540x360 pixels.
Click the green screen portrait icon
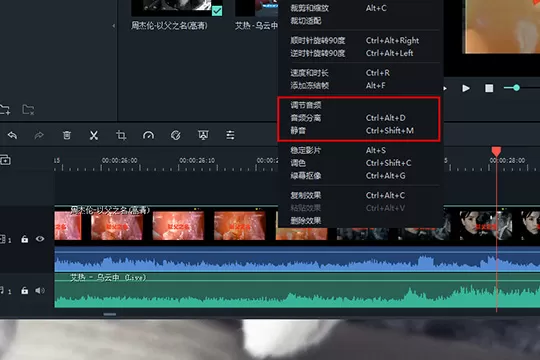pos(203,135)
